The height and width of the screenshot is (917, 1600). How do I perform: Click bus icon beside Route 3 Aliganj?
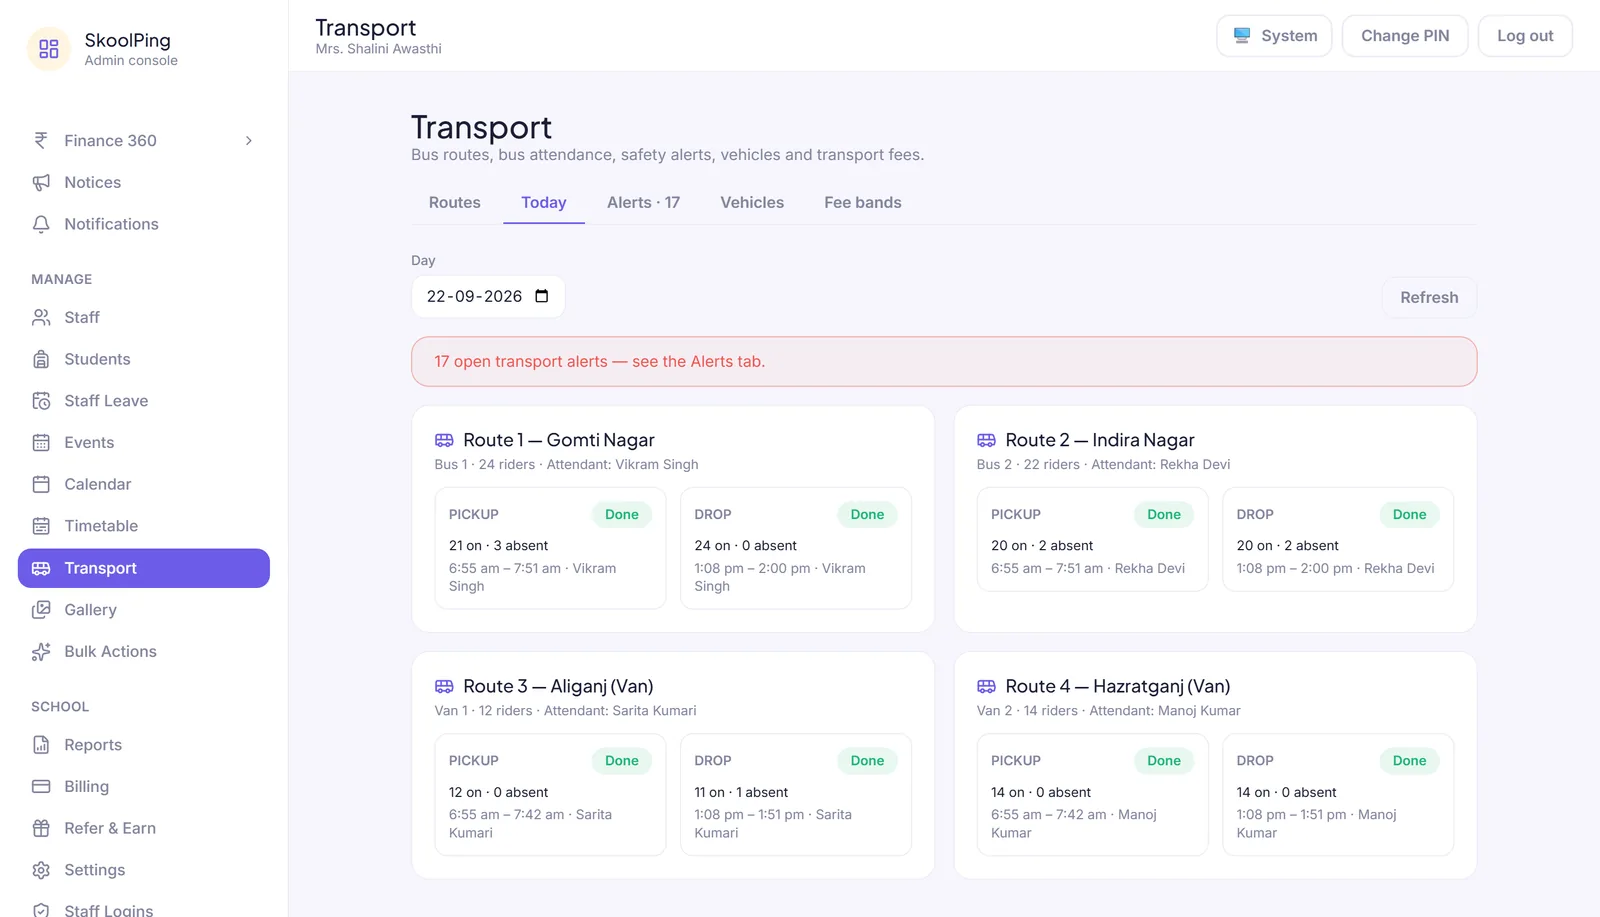(444, 687)
